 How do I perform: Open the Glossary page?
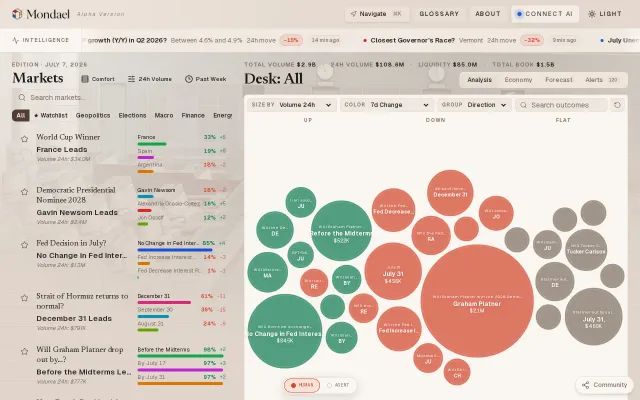(439, 14)
